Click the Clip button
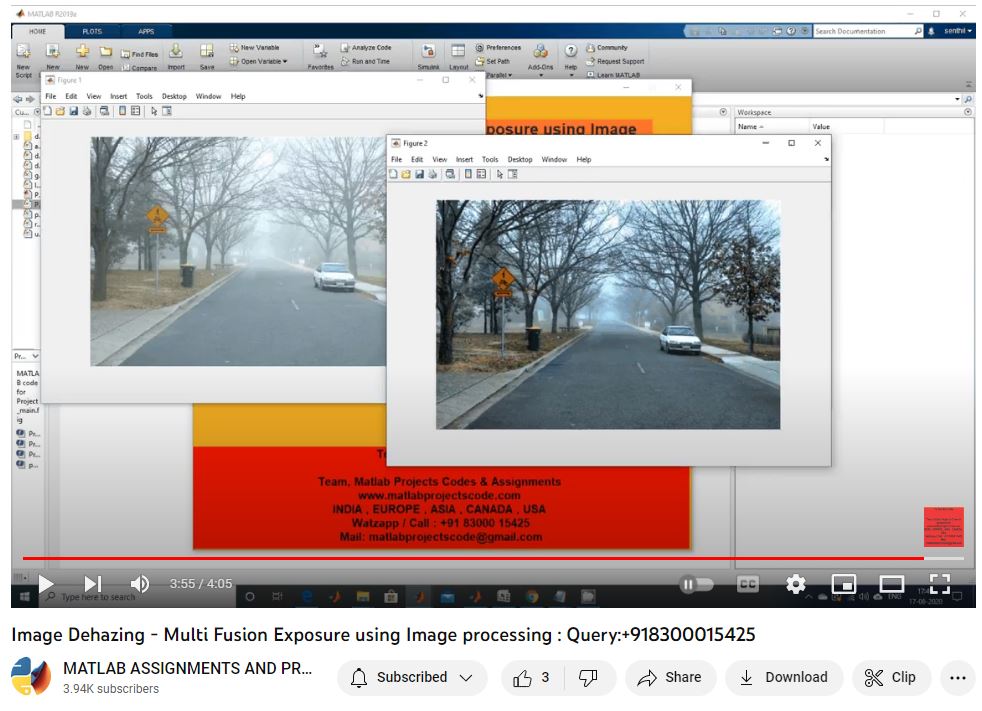Viewport: 982px width, 711px height. [891, 677]
